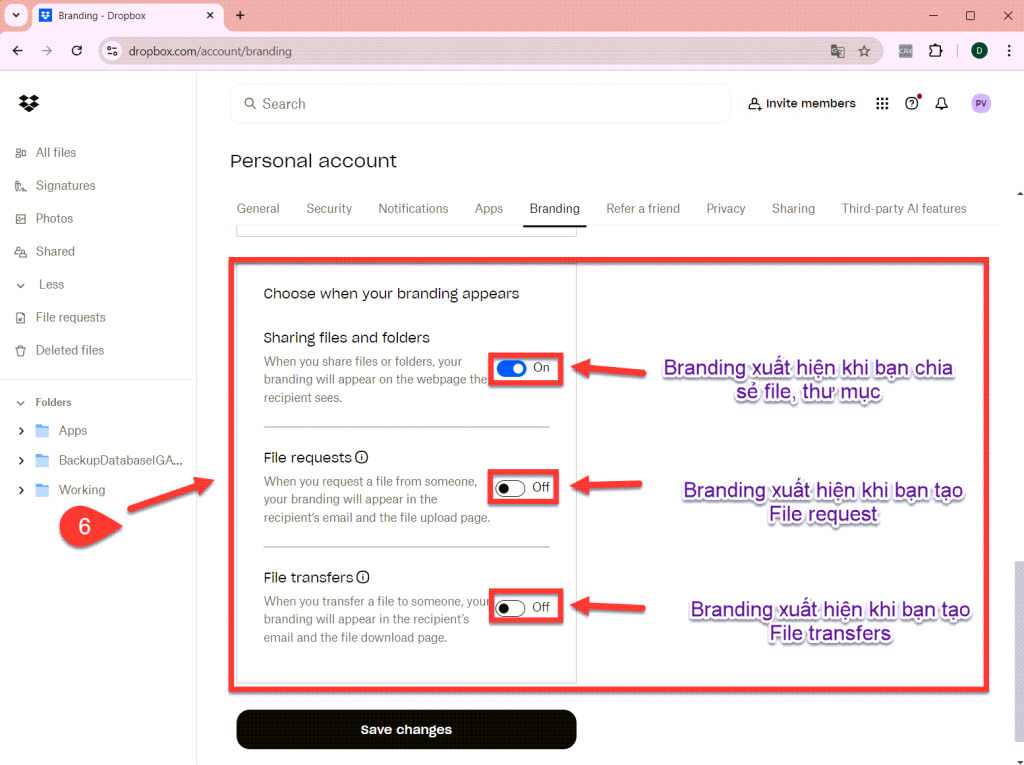Image resolution: width=1024 pixels, height=765 pixels.
Task: Open Signatures in the sidebar
Action: (x=56, y=186)
